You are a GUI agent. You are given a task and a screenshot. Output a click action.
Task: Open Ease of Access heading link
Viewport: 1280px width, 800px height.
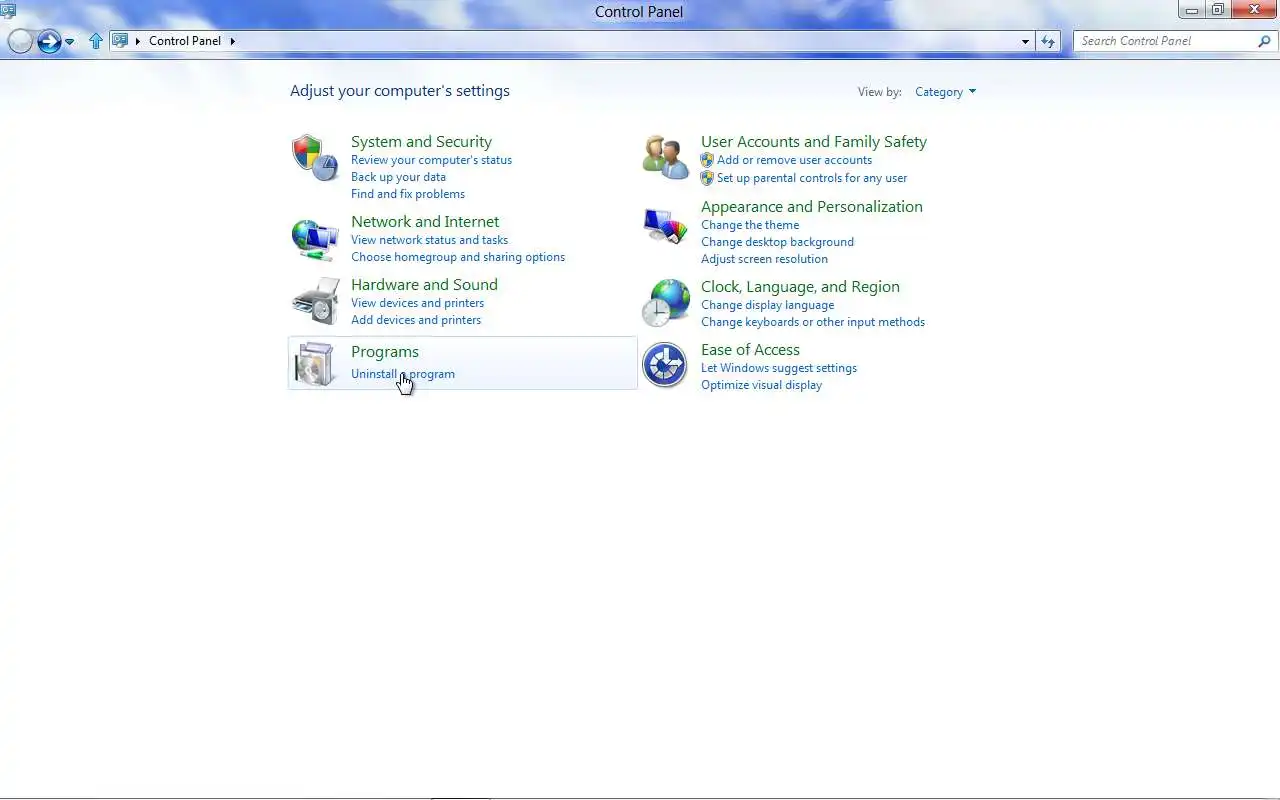(x=750, y=350)
